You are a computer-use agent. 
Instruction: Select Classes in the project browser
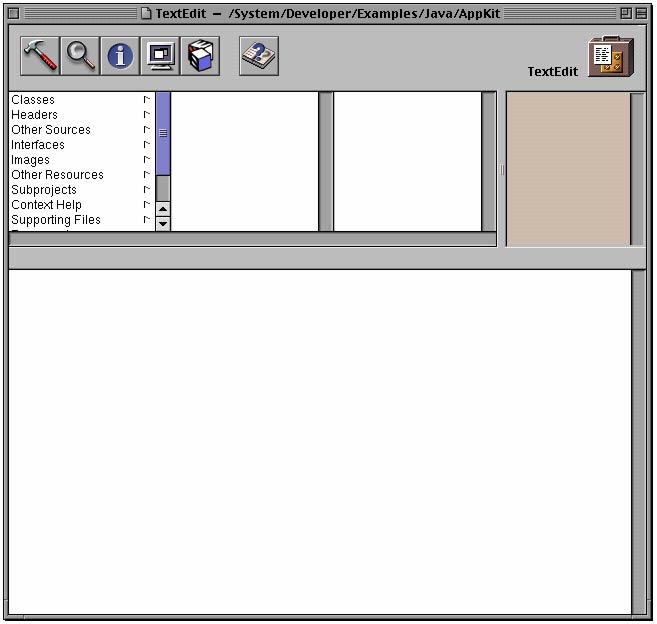[33, 100]
